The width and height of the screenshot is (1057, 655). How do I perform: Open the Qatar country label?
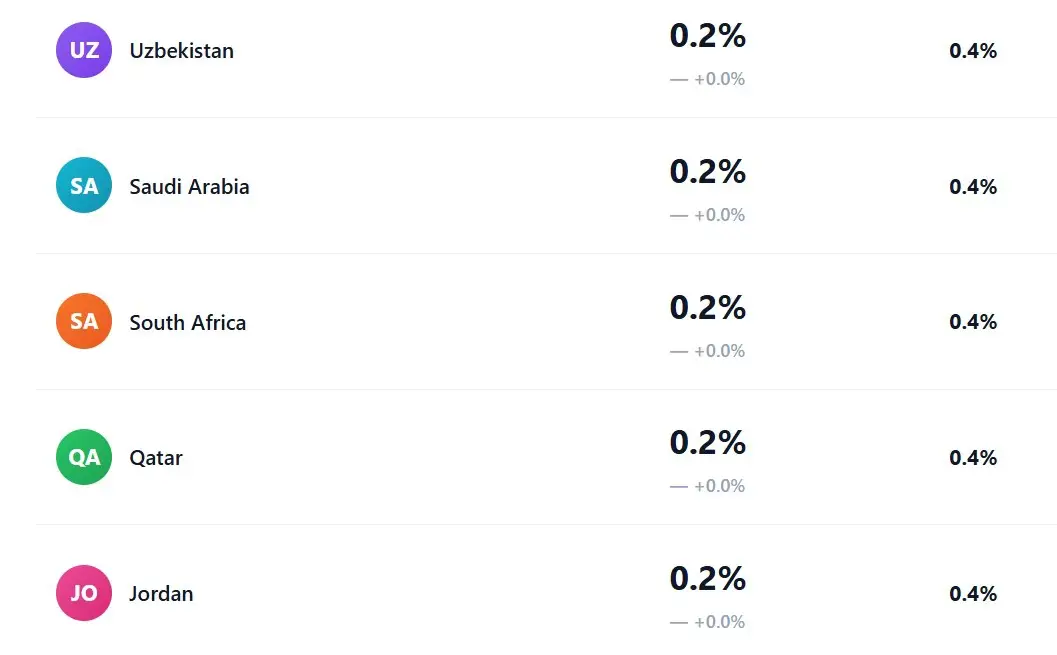click(156, 458)
